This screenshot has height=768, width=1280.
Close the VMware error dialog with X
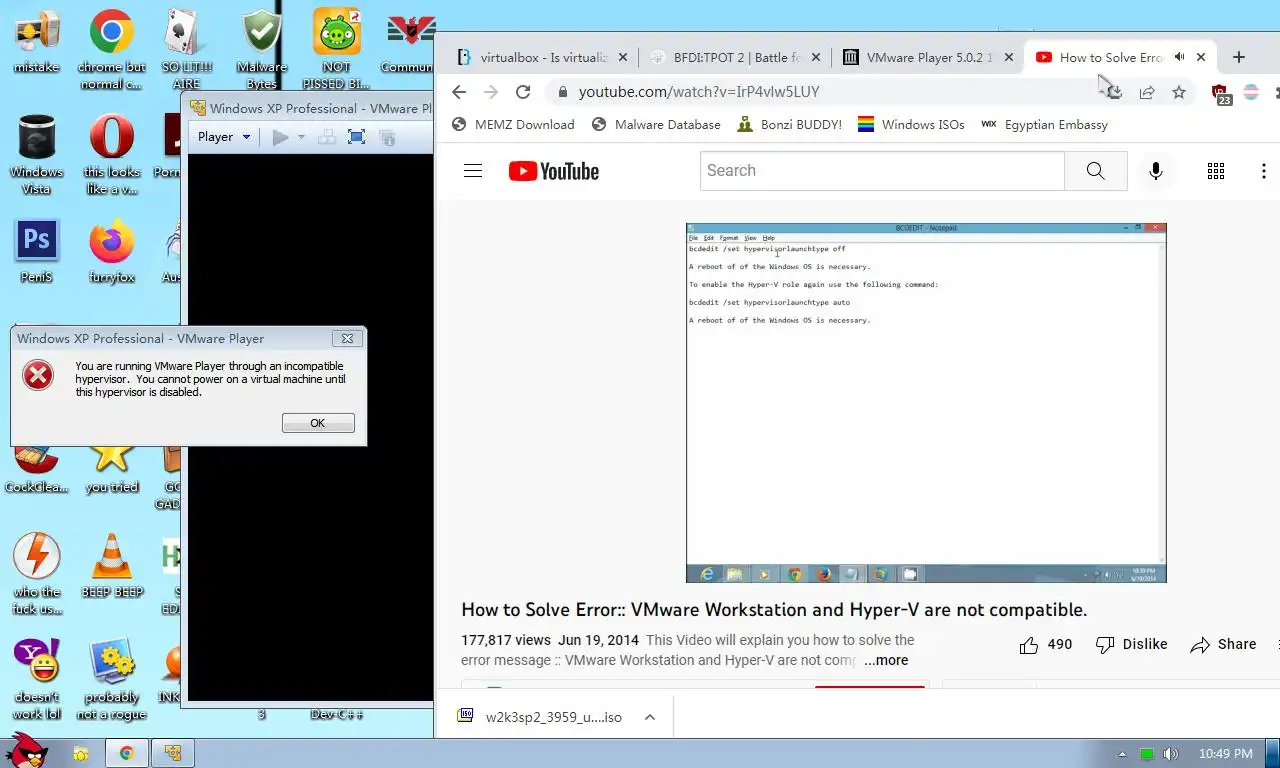[347, 339]
